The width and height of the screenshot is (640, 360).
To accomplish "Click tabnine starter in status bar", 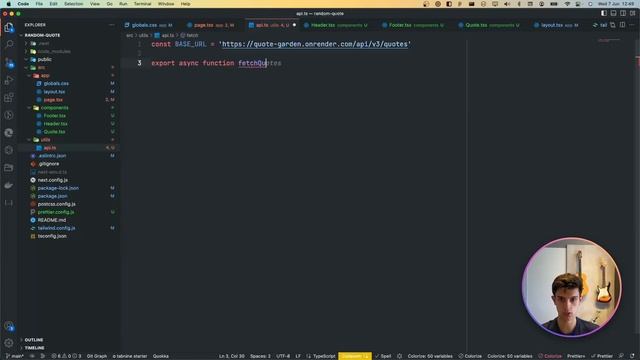I will pos(130,356).
